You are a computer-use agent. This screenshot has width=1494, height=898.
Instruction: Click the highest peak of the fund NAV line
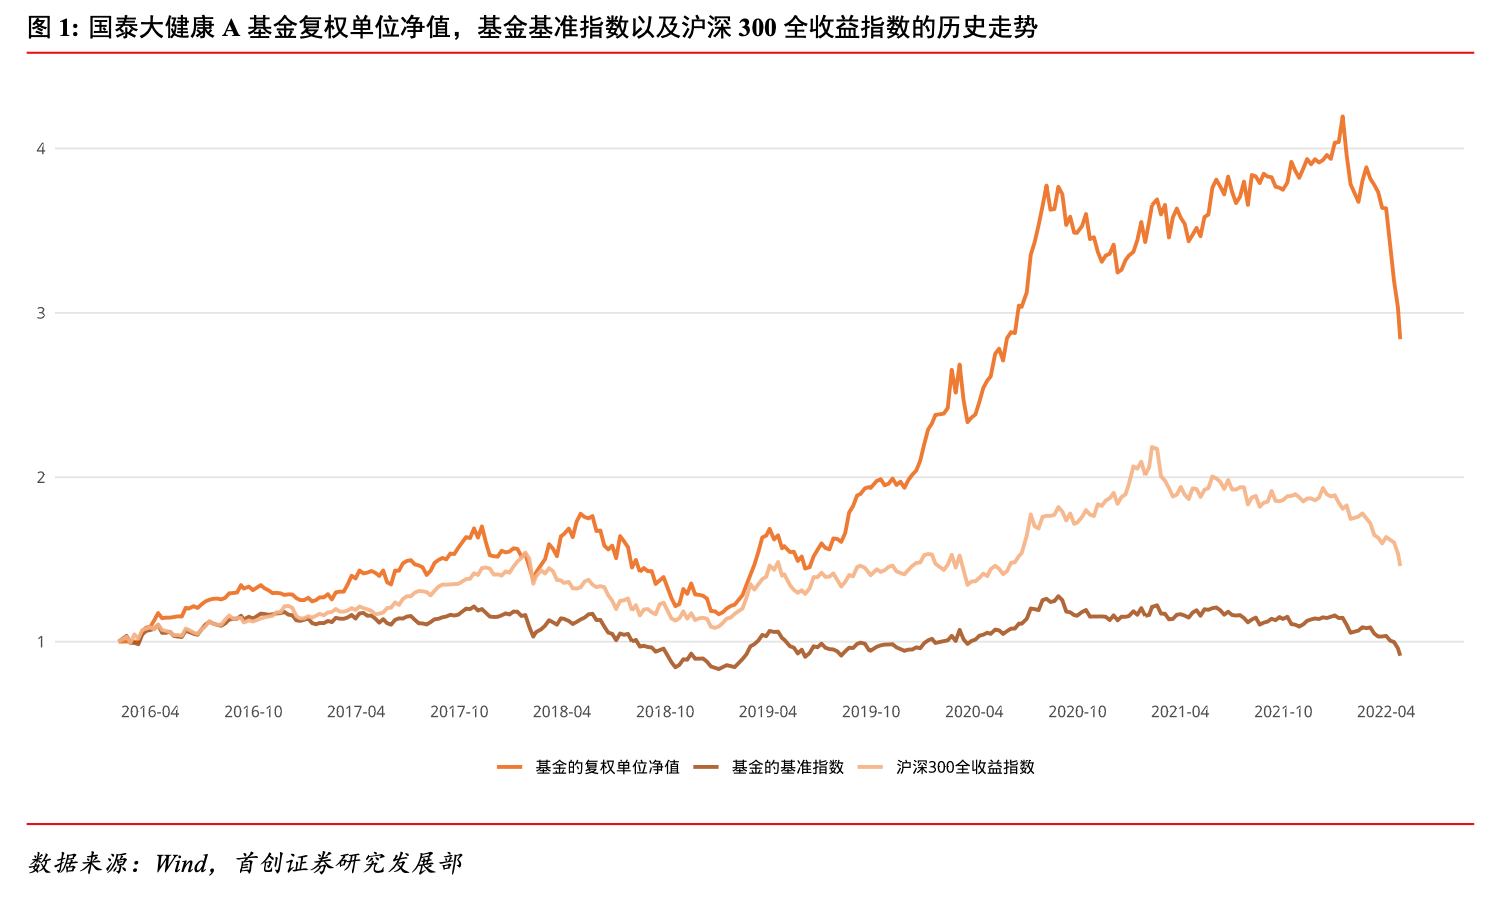(1342, 117)
